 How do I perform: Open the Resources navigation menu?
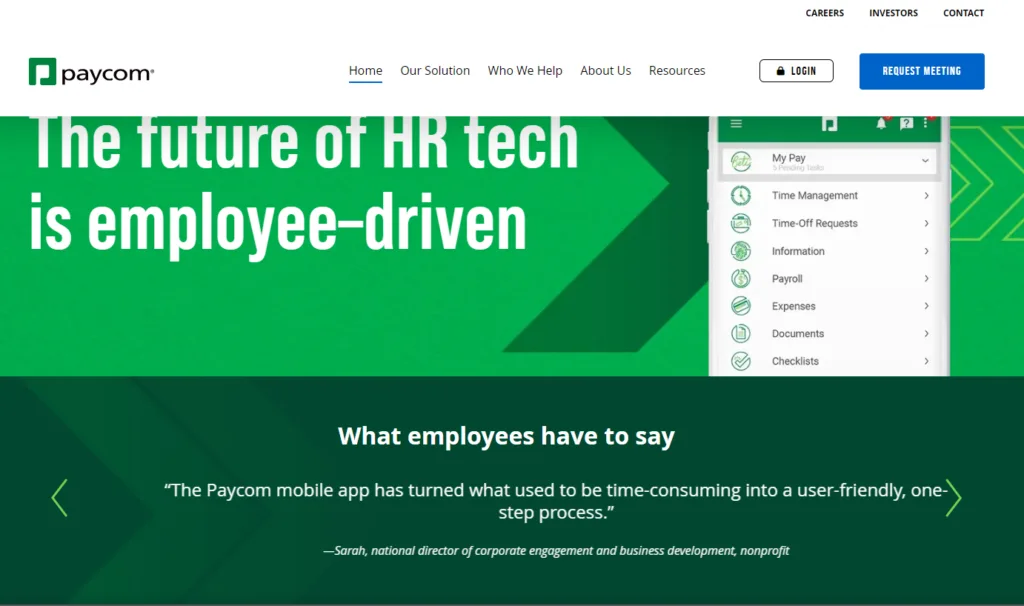point(677,70)
